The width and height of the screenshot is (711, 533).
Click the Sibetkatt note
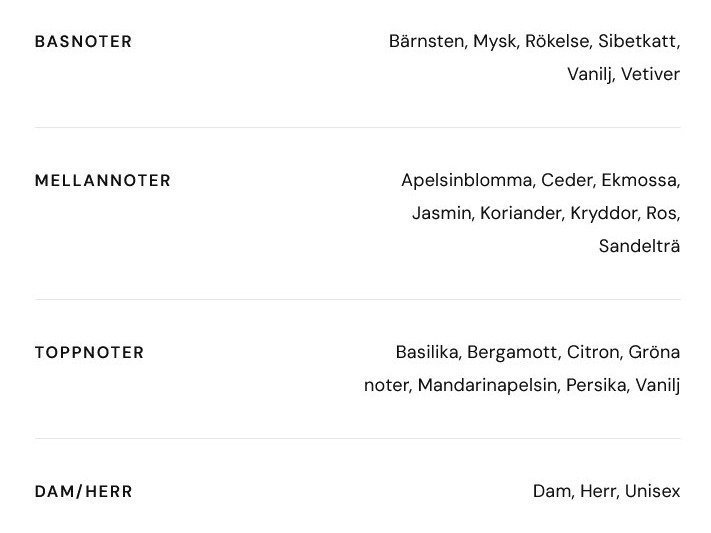click(640, 42)
